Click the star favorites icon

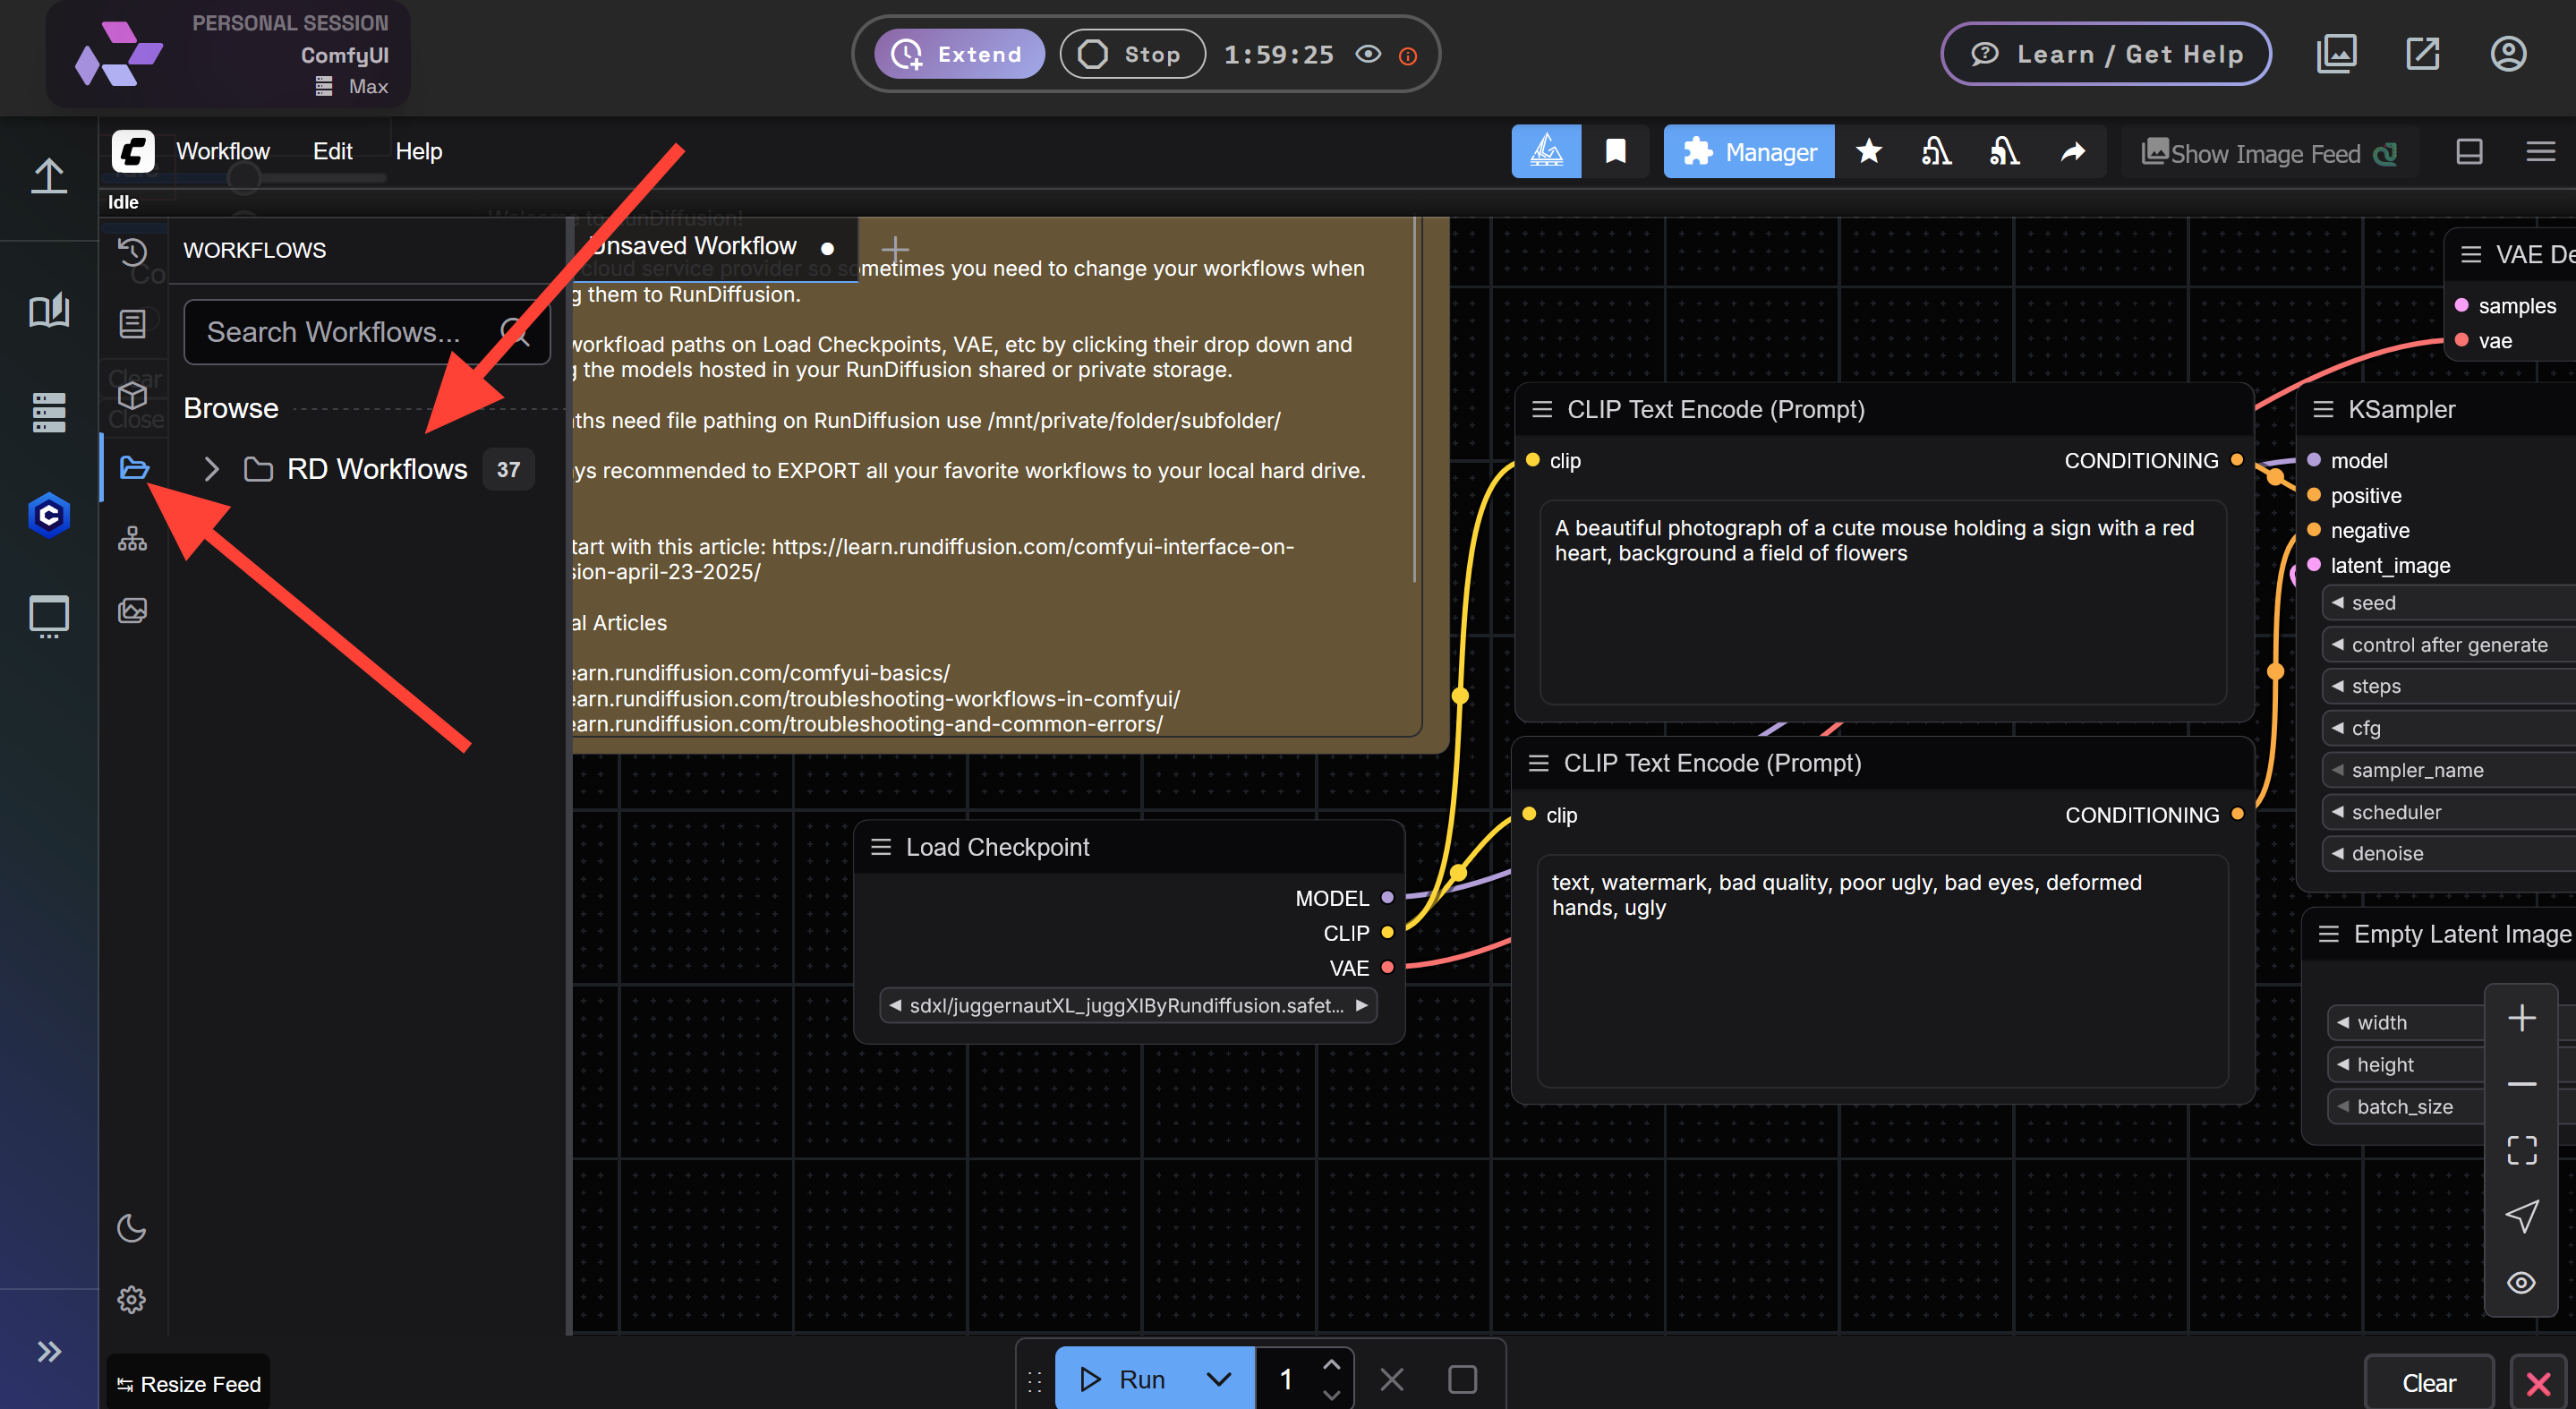click(x=1868, y=152)
